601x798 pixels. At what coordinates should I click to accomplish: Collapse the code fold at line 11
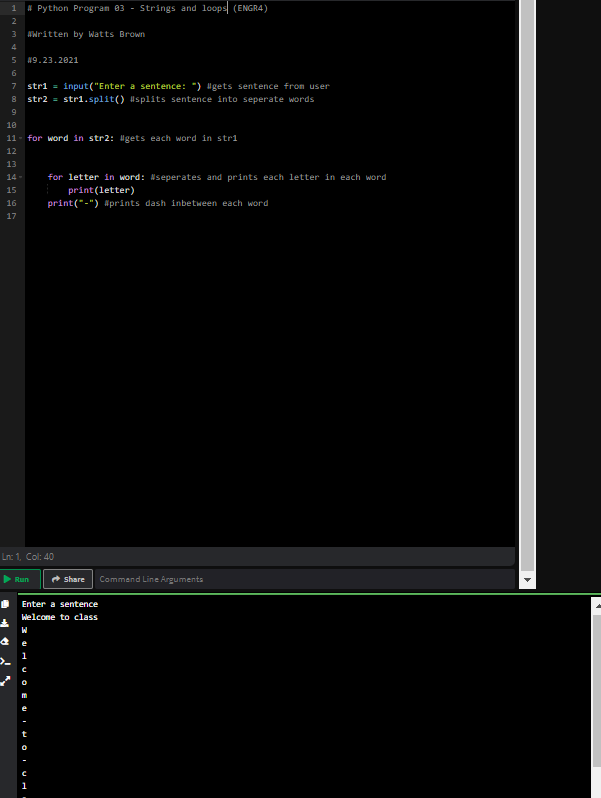pos(20,138)
